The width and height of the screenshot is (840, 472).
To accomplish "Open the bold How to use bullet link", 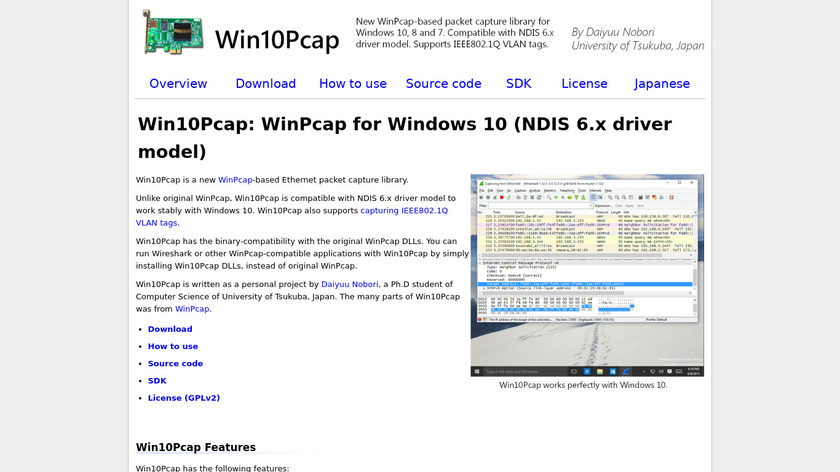I will [173, 346].
